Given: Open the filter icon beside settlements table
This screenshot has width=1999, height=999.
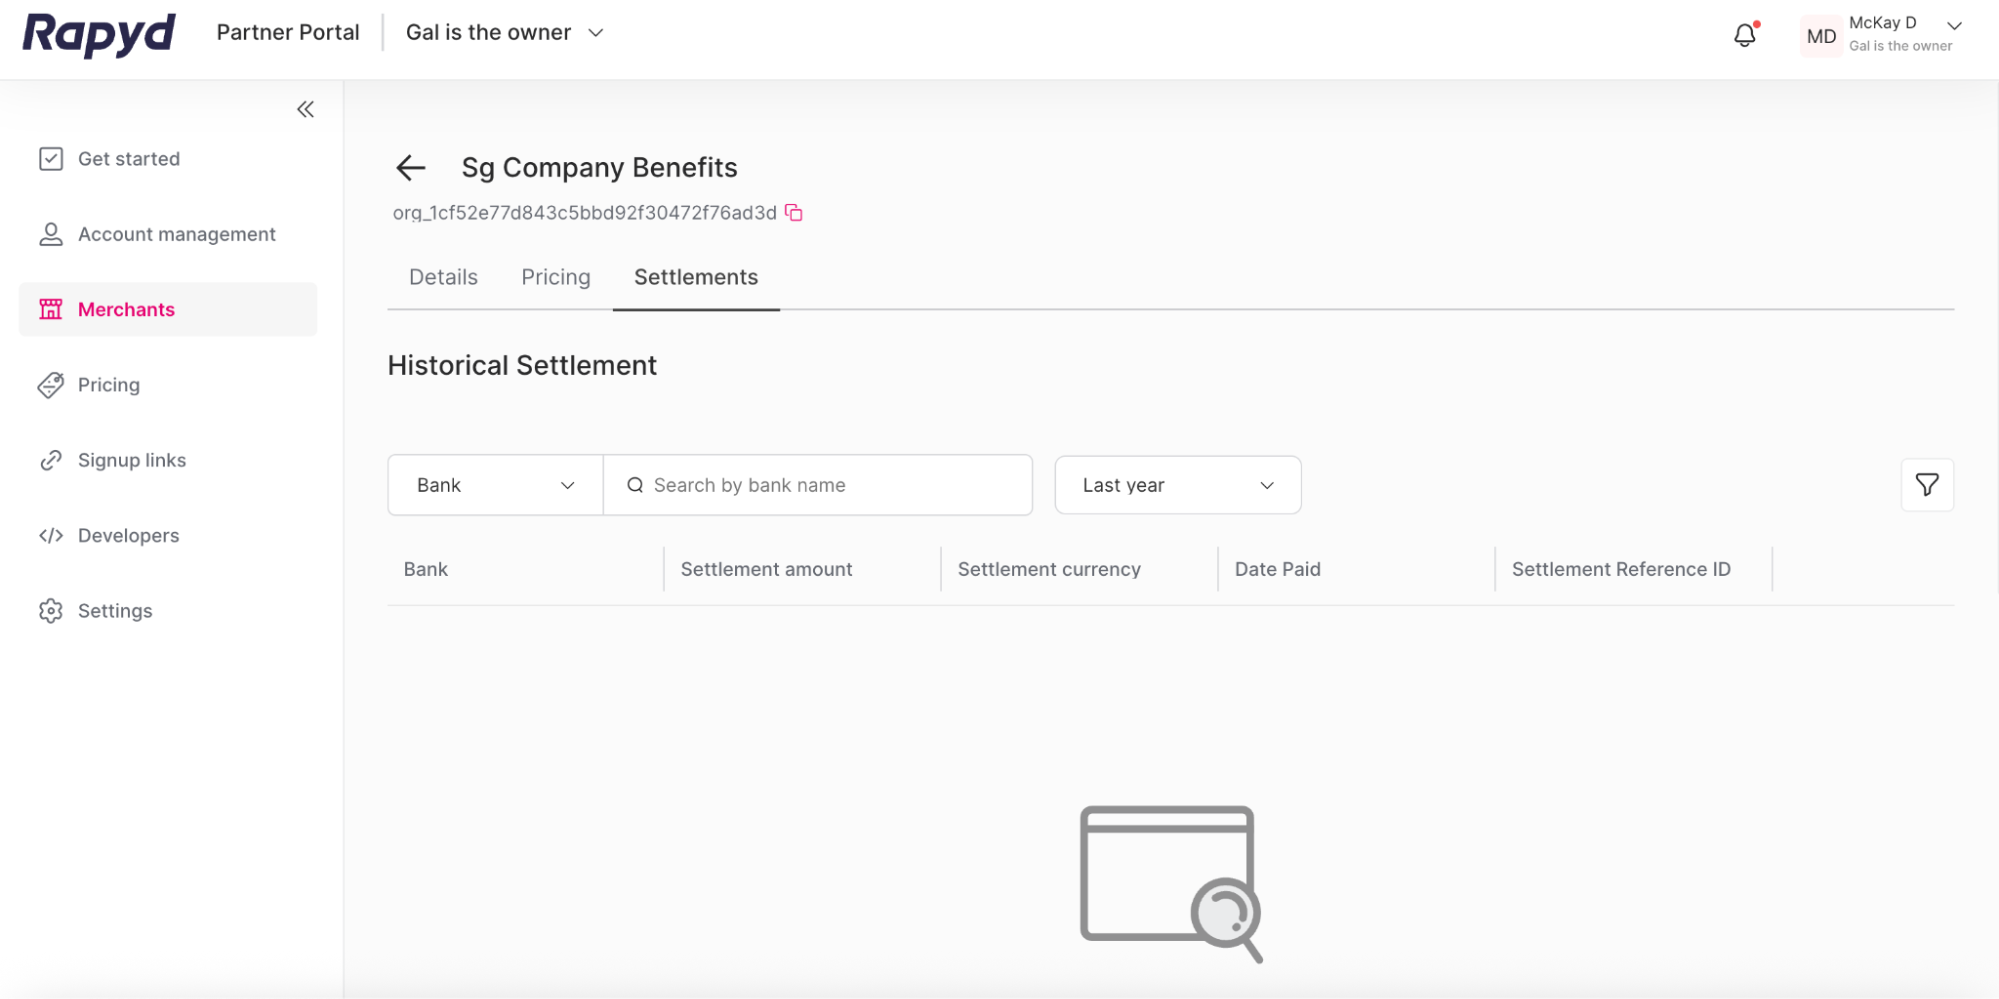Looking at the screenshot, I should pos(1927,485).
